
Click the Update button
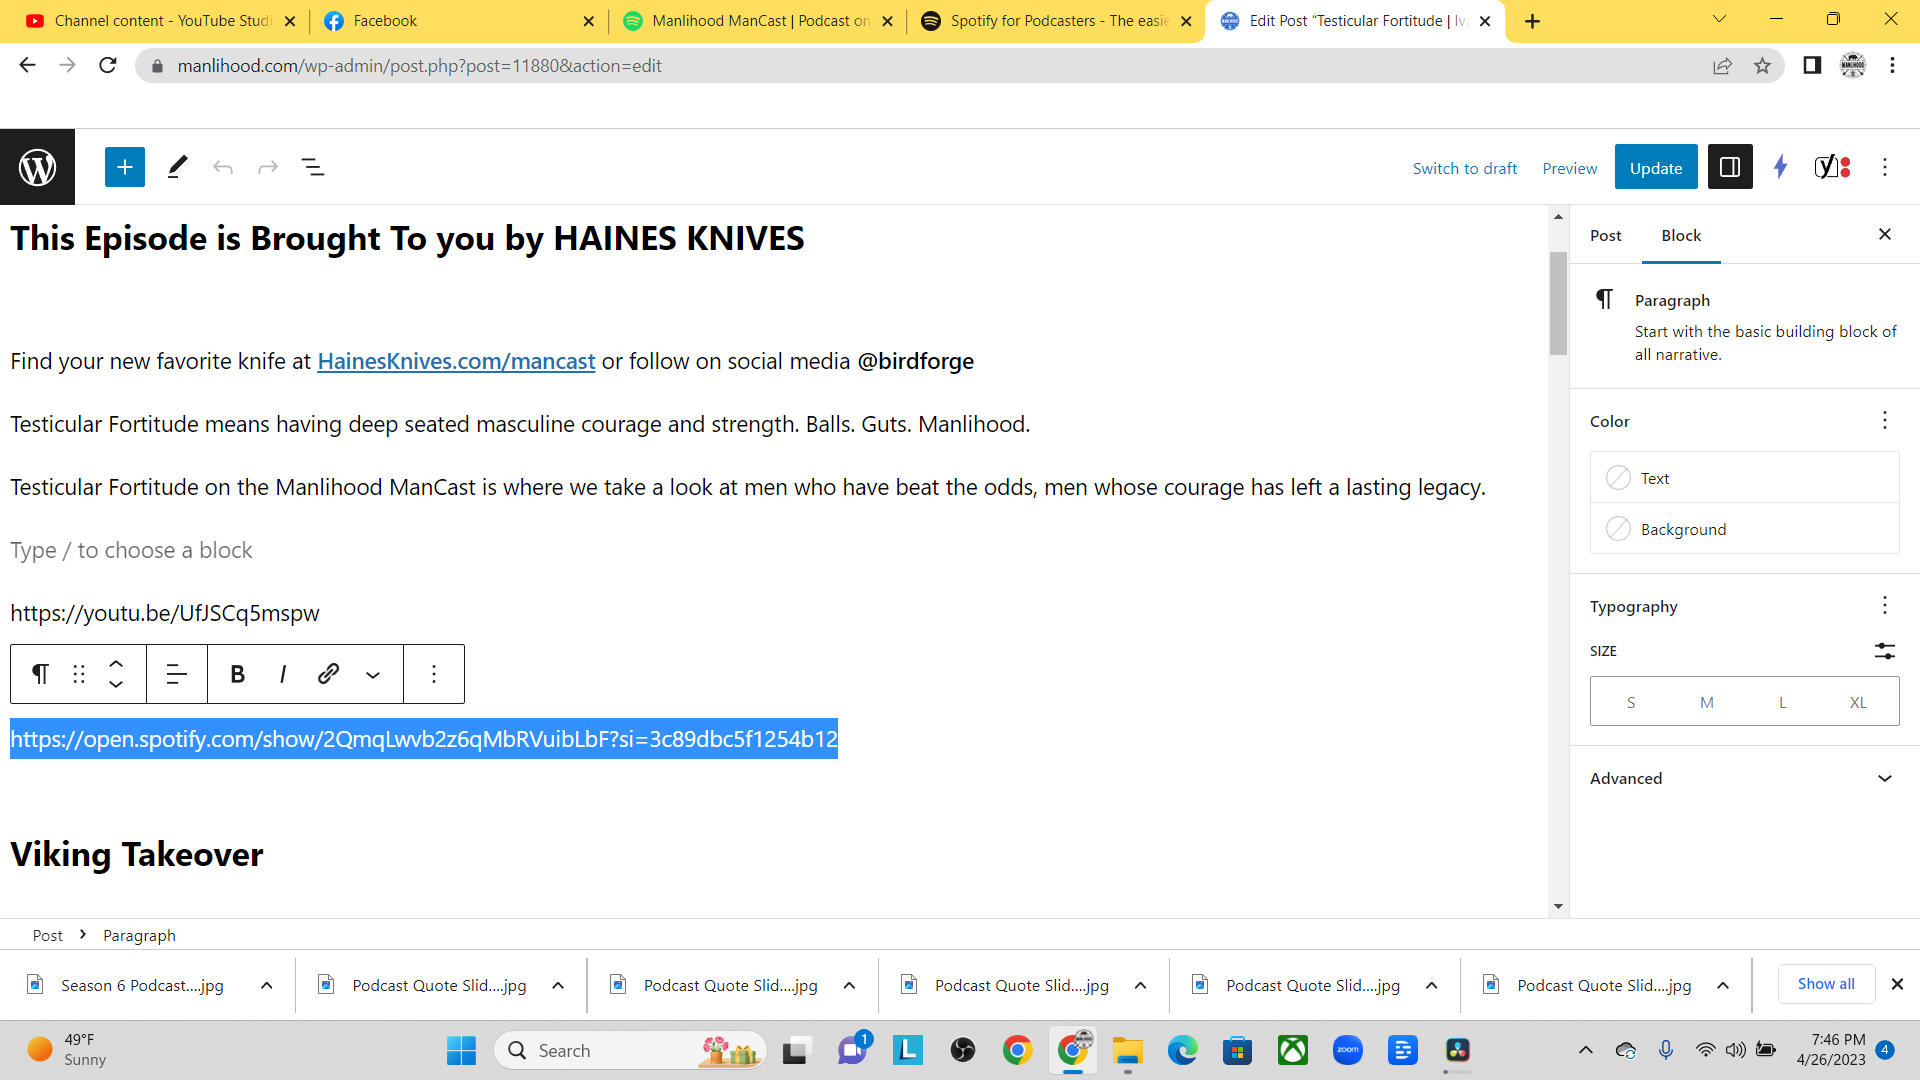pyautogui.click(x=1656, y=167)
